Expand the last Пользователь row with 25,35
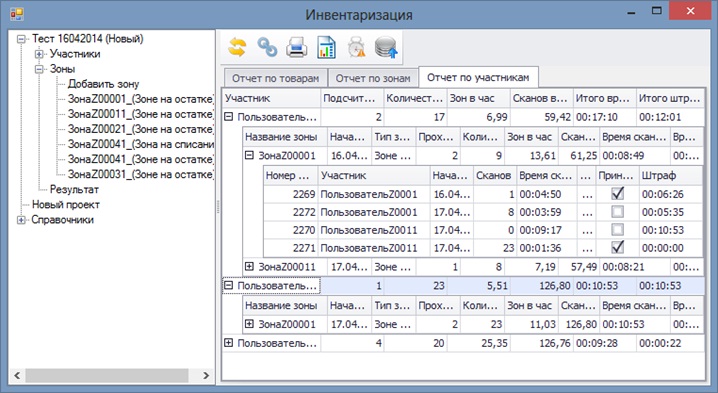 pyautogui.click(x=229, y=343)
